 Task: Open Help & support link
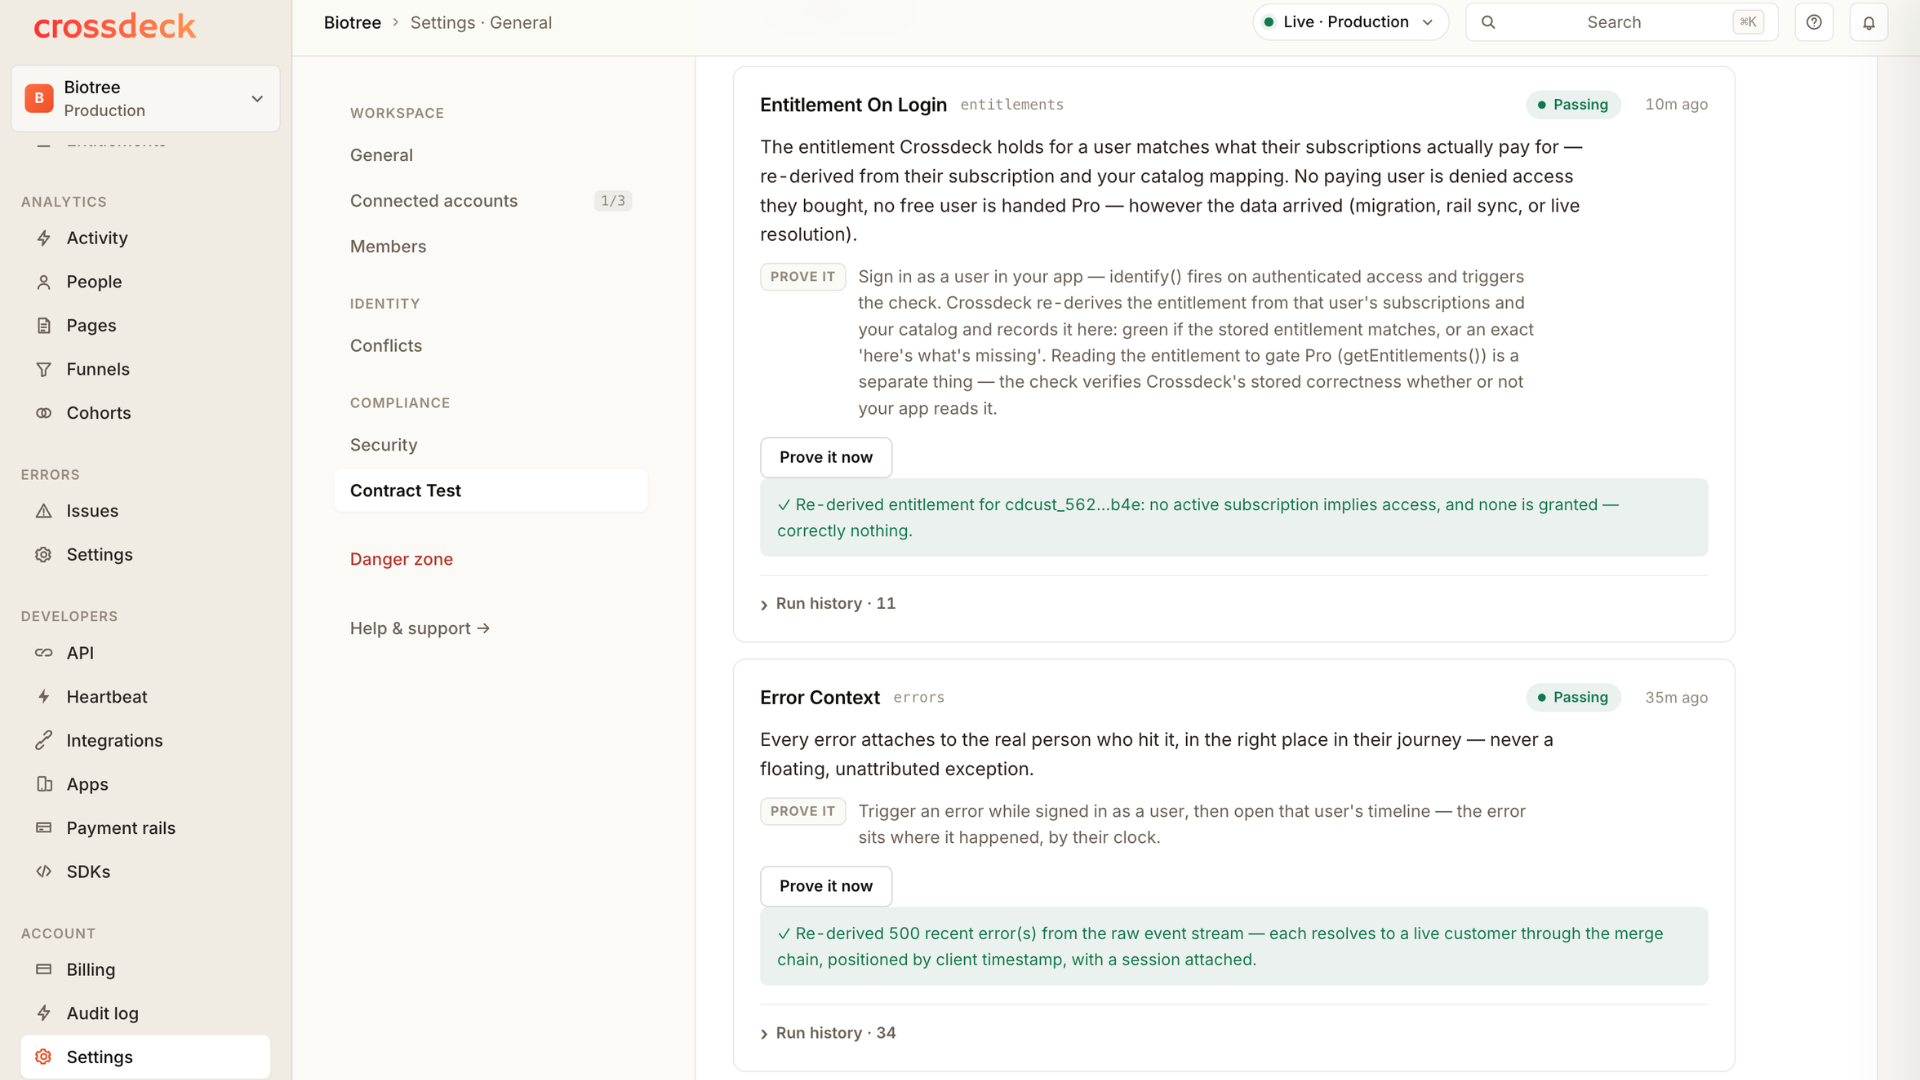419,628
